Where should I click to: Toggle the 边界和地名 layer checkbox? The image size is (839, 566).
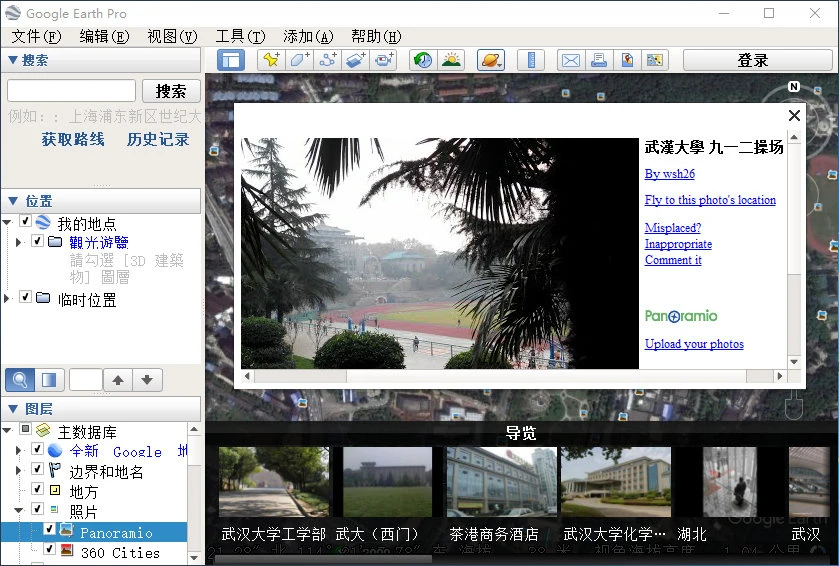37,470
